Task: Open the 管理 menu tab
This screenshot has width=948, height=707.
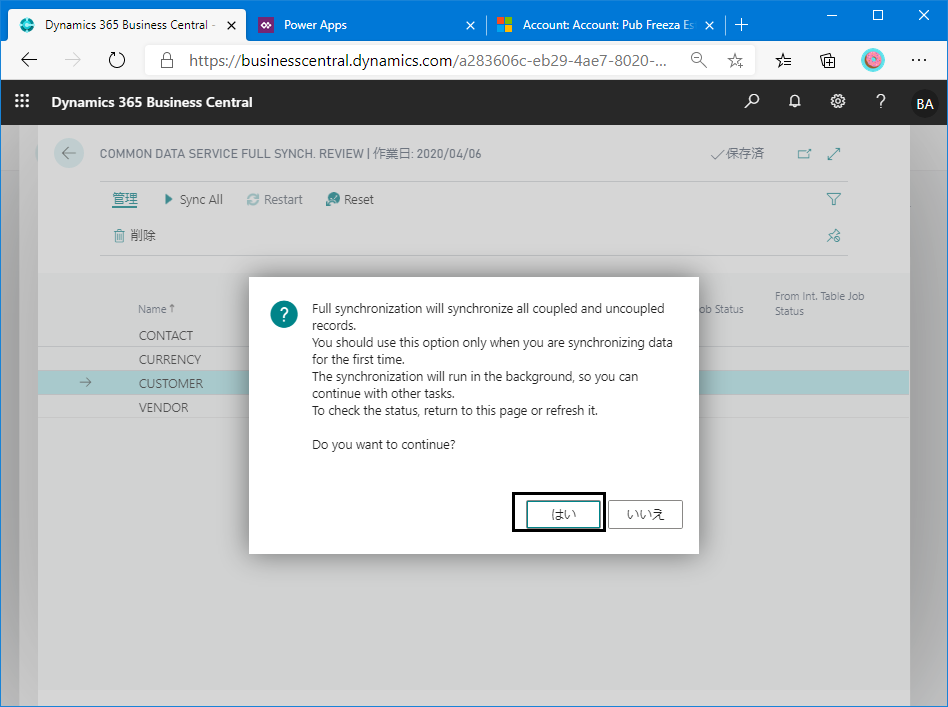Action: [125, 199]
